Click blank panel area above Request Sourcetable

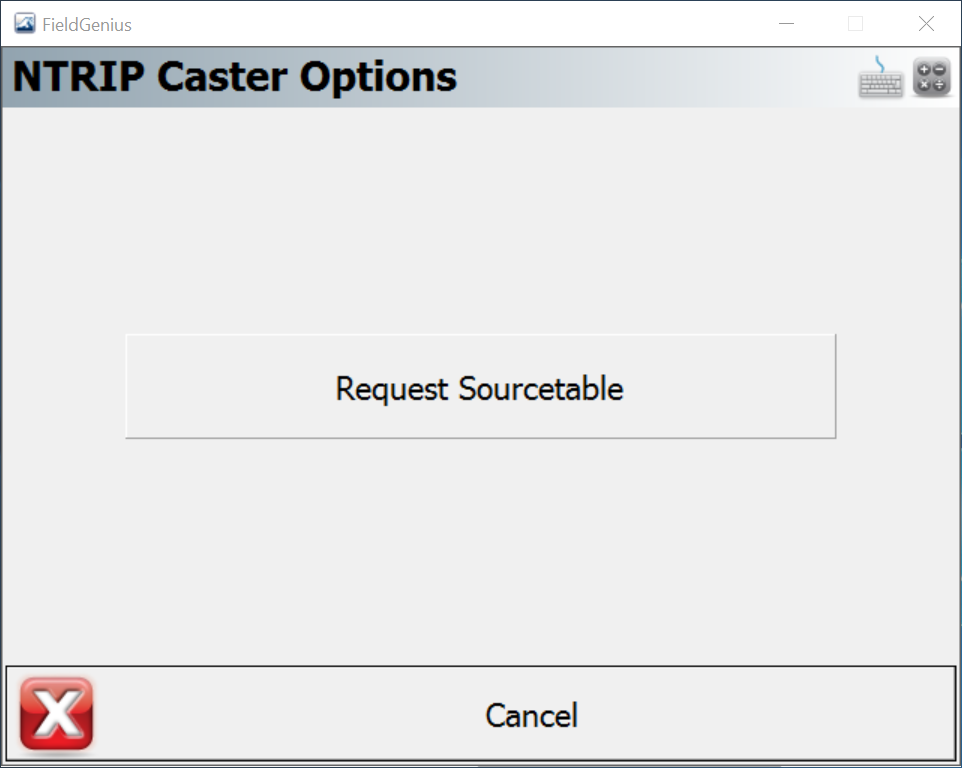click(480, 220)
